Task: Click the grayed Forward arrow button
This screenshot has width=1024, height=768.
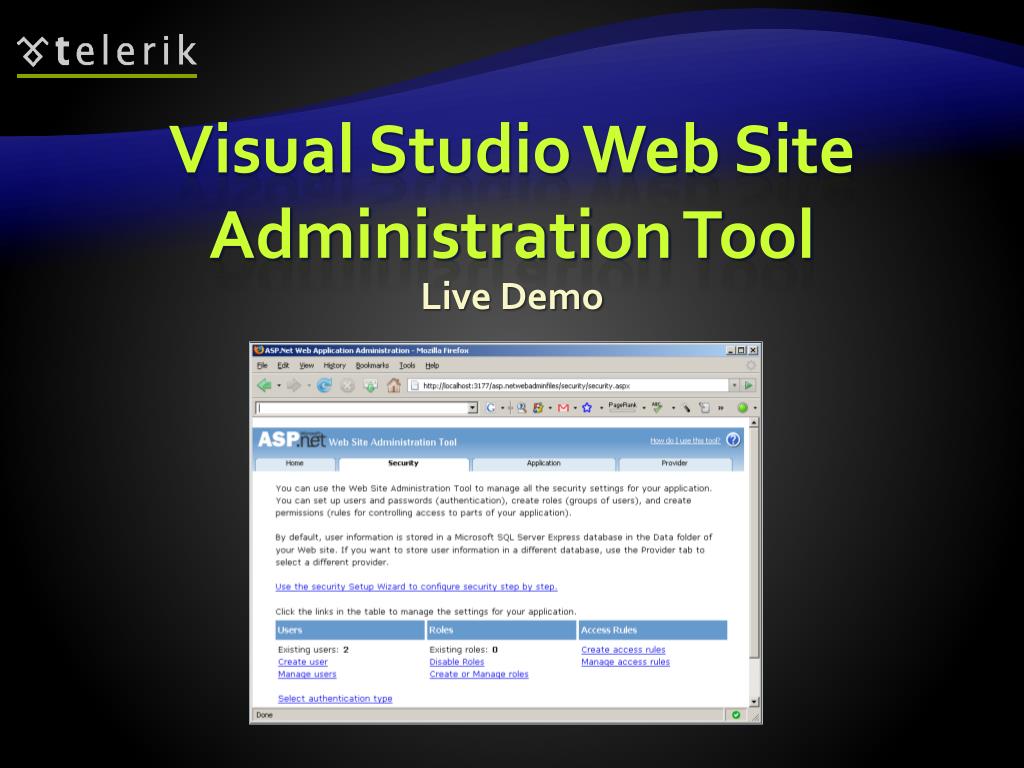Action: [294, 385]
